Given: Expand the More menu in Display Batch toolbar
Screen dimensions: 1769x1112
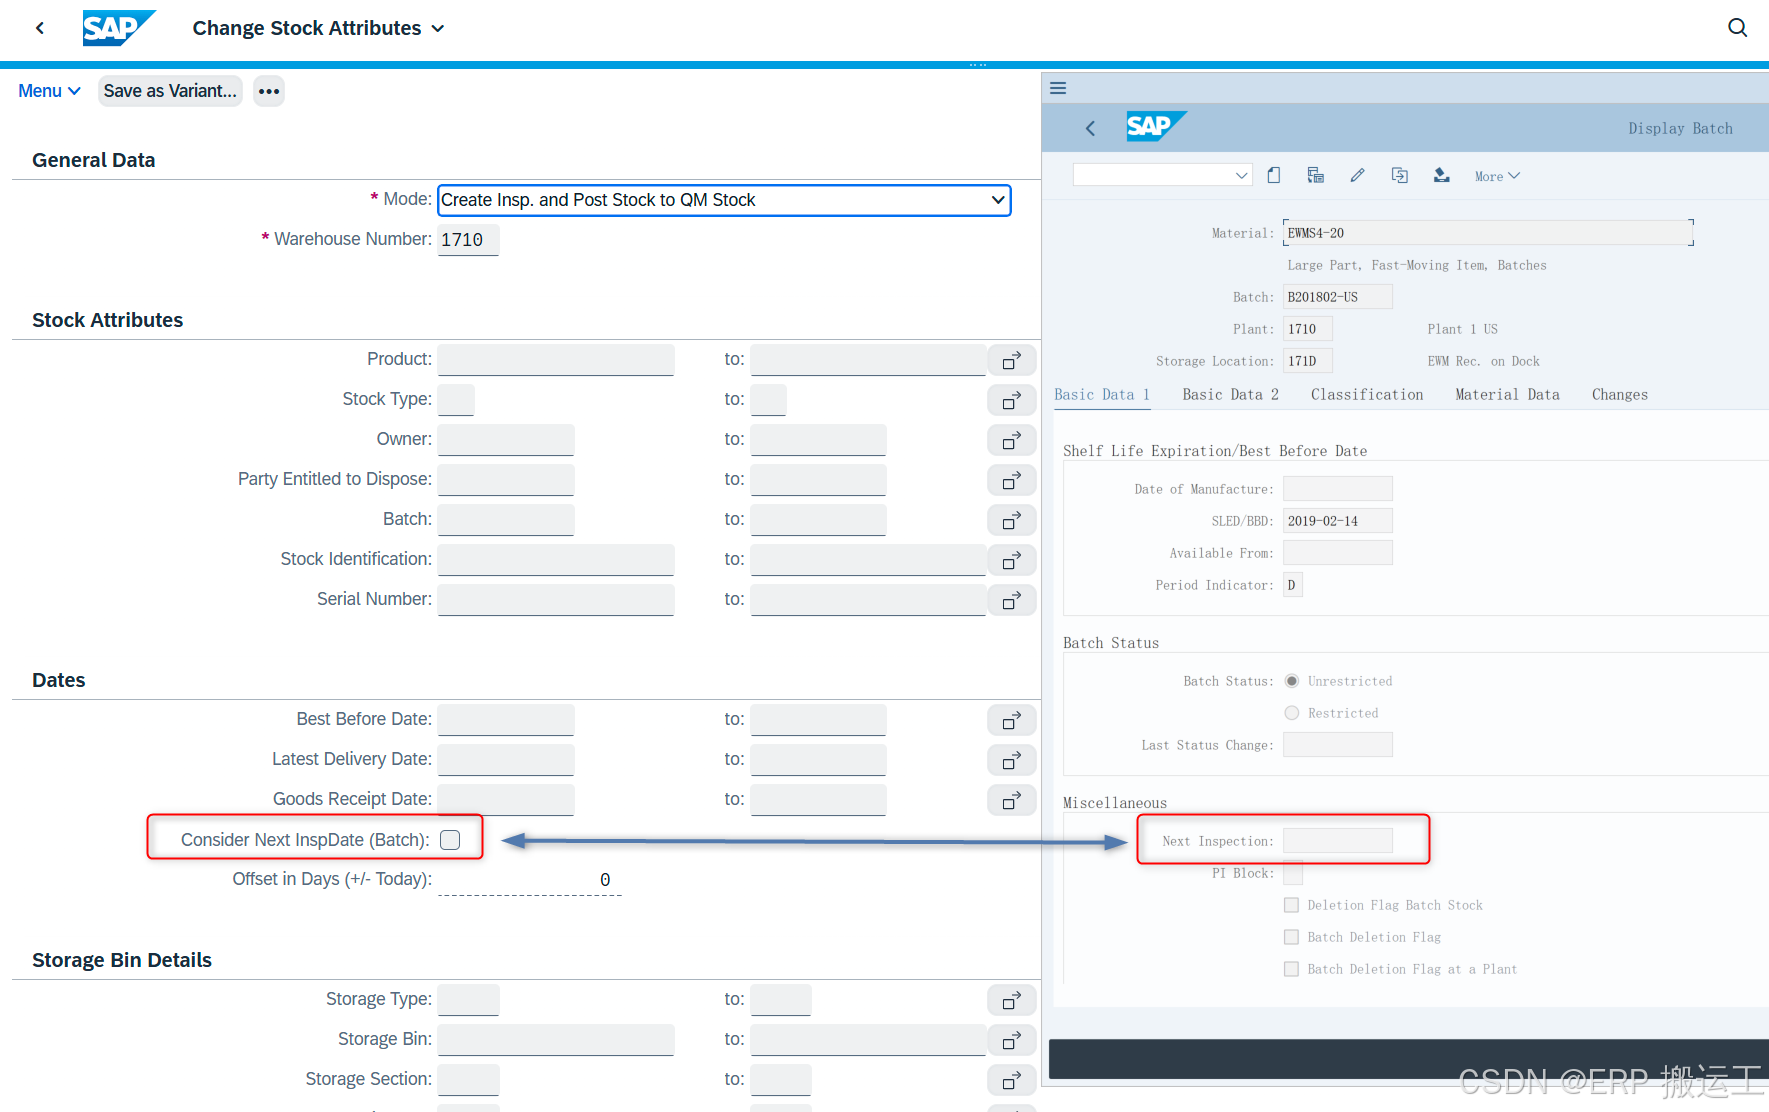Looking at the screenshot, I should (x=1497, y=176).
